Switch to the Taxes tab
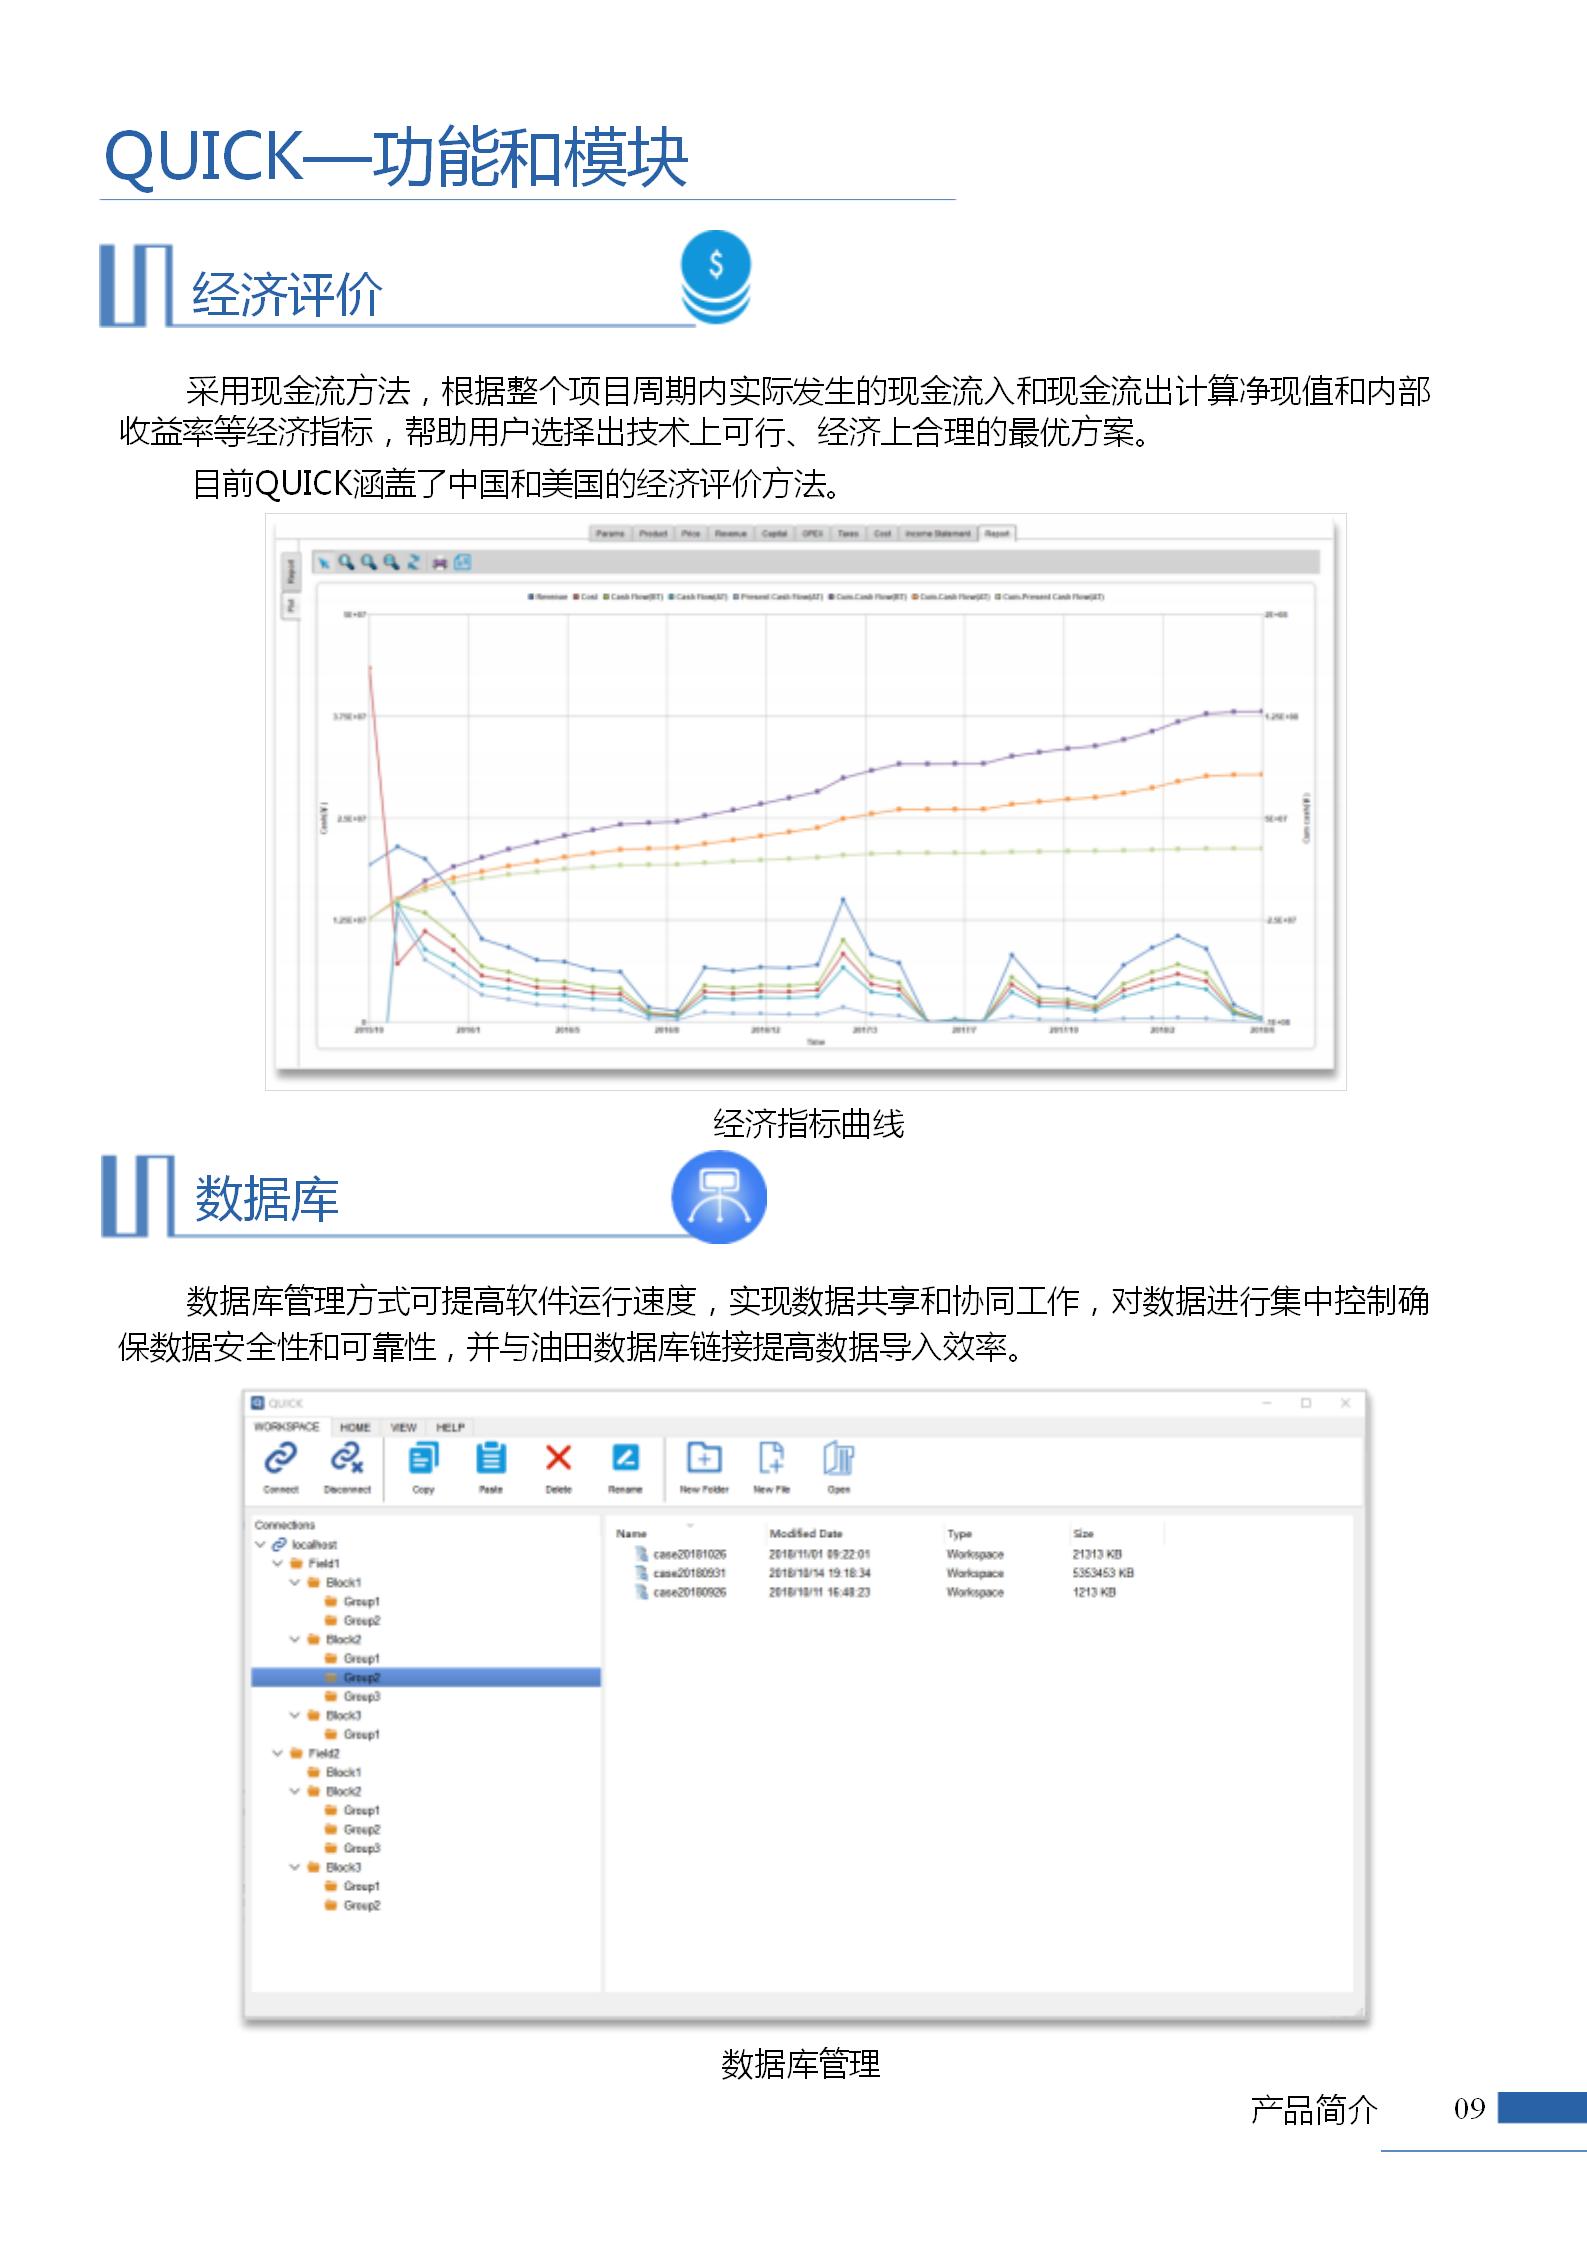This screenshot has height=2245, width=1587. click(x=848, y=534)
